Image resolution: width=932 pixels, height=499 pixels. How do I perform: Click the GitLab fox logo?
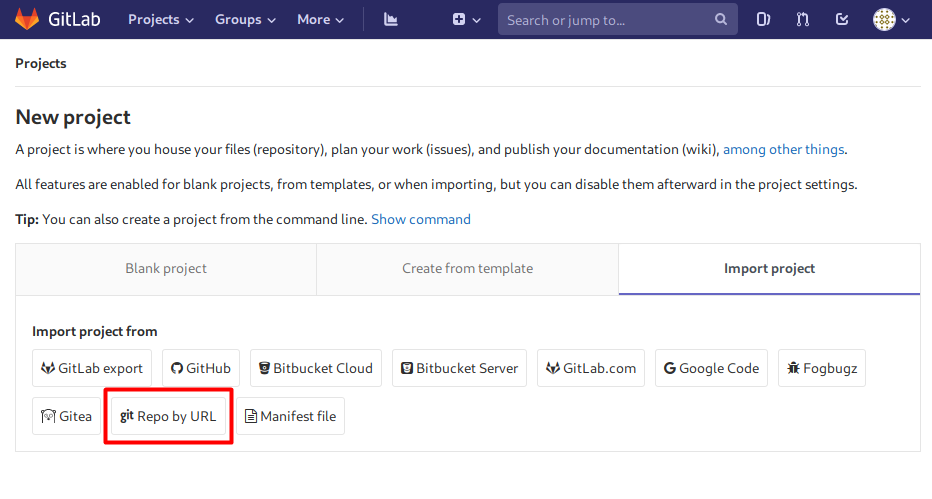(x=28, y=19)
